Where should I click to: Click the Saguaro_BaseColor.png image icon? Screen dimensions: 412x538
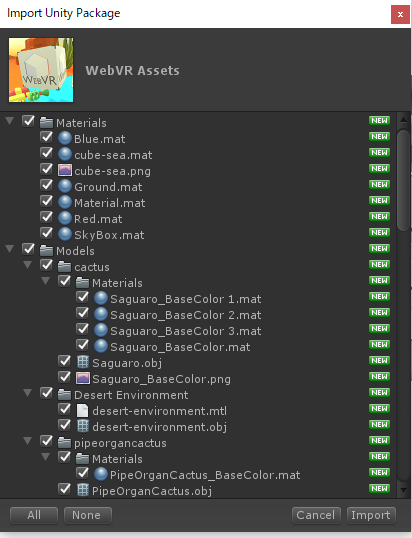[83, 378]
